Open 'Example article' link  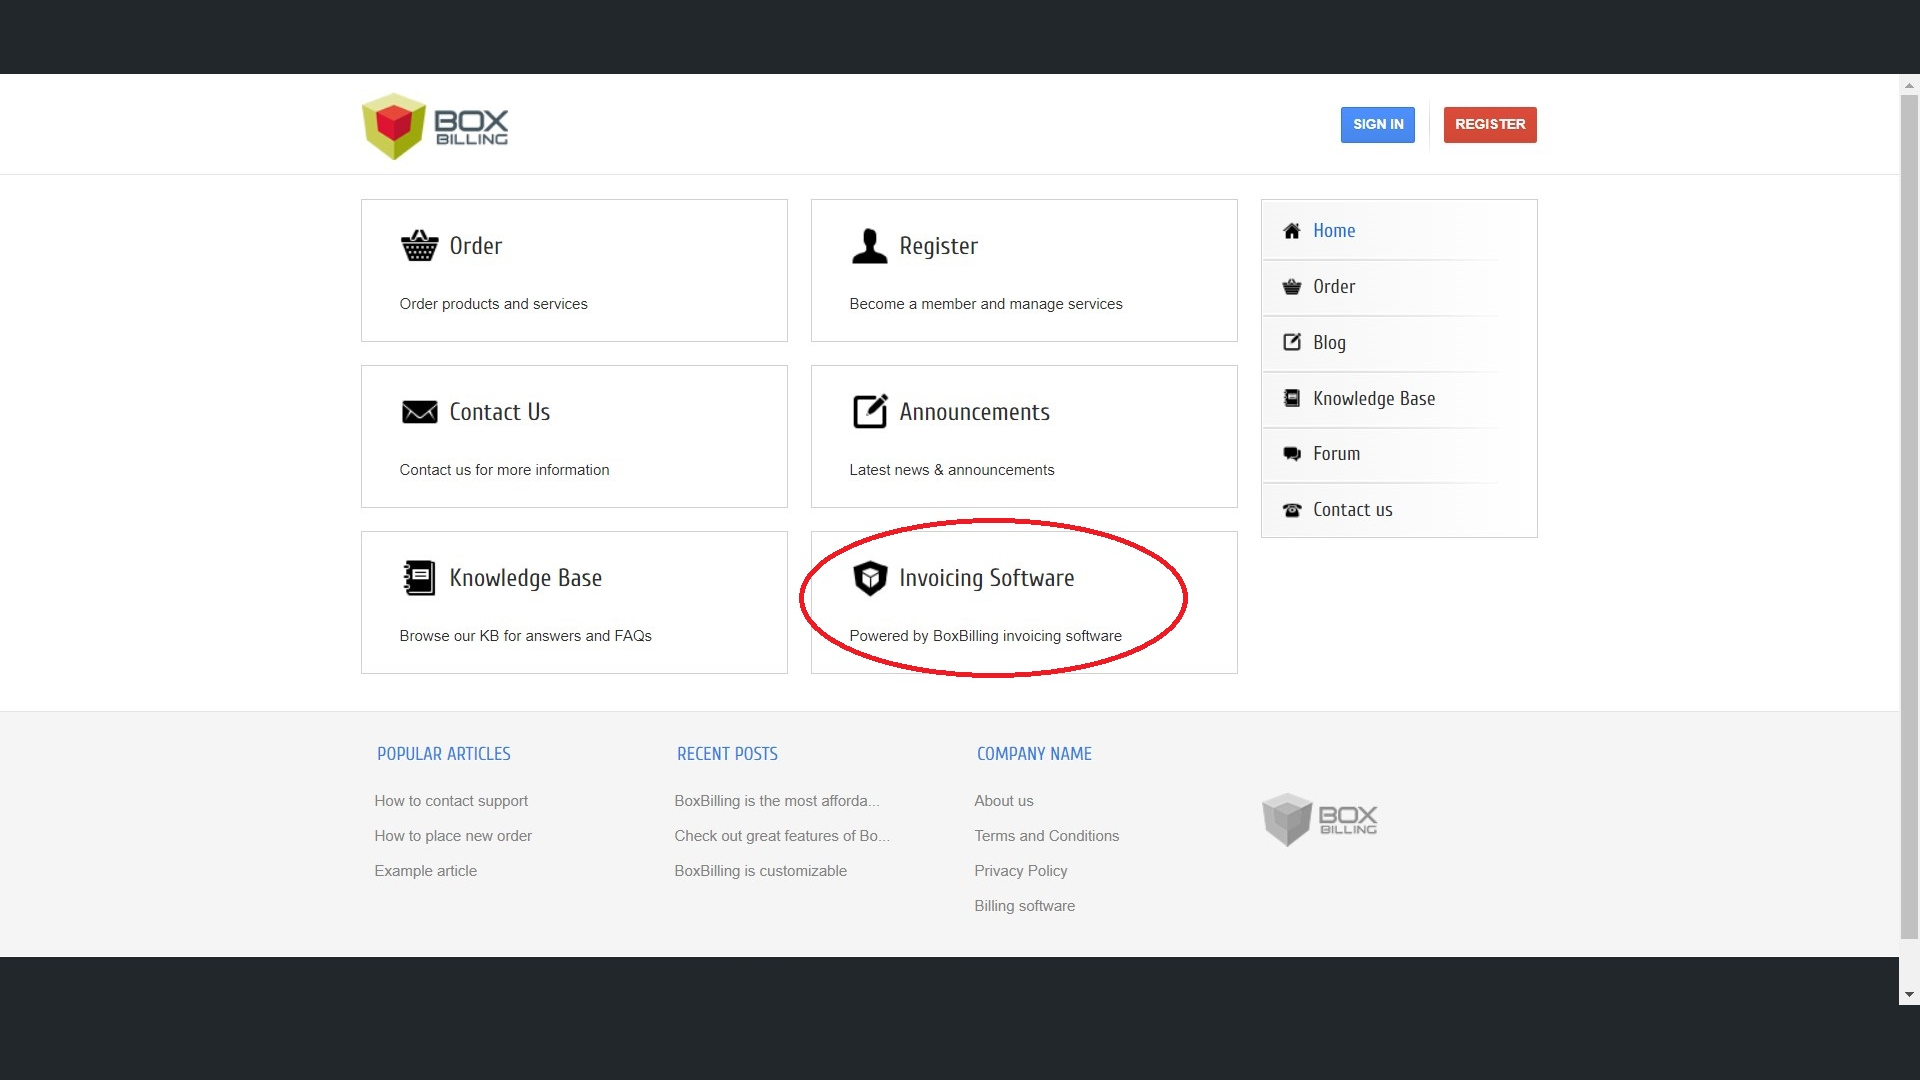425,871
